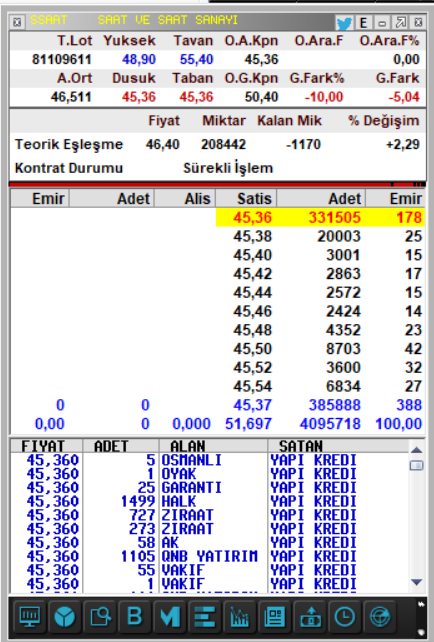434x642 pixels.
Task: Click the A.Ort value 46,511
Action: [x=71, y=97]
